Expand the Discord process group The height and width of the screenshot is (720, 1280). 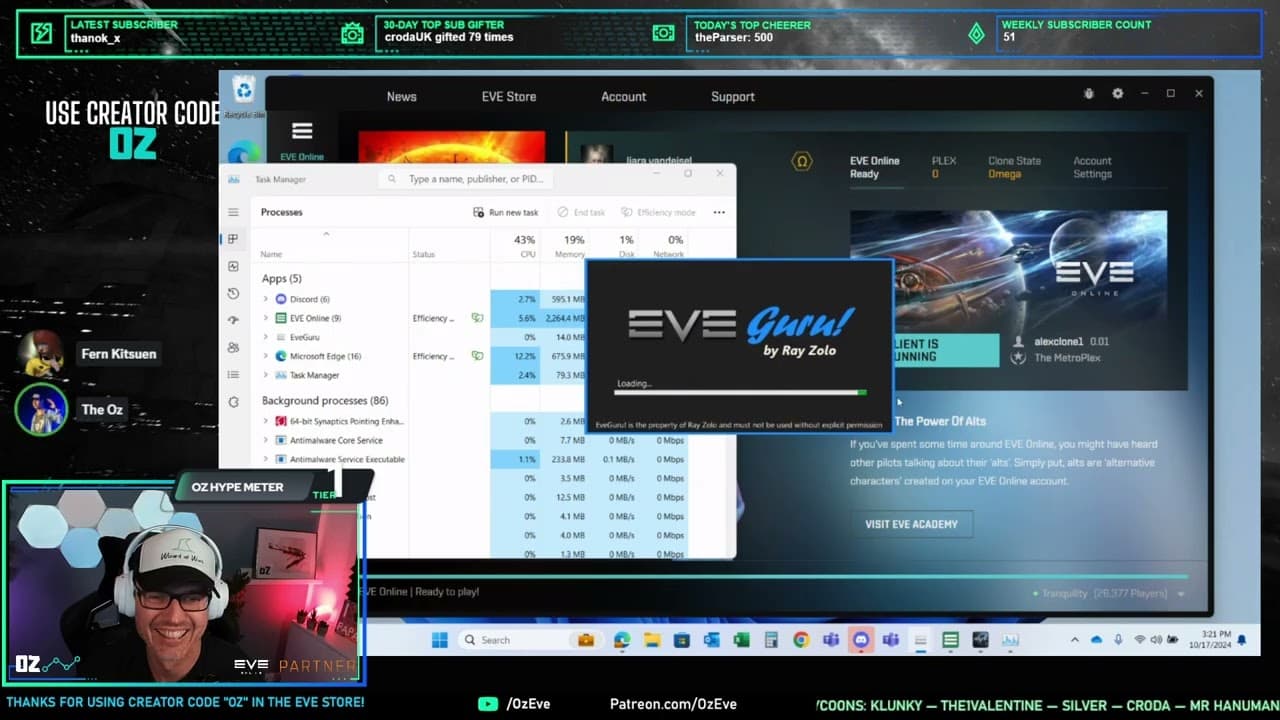click(265, 299)
